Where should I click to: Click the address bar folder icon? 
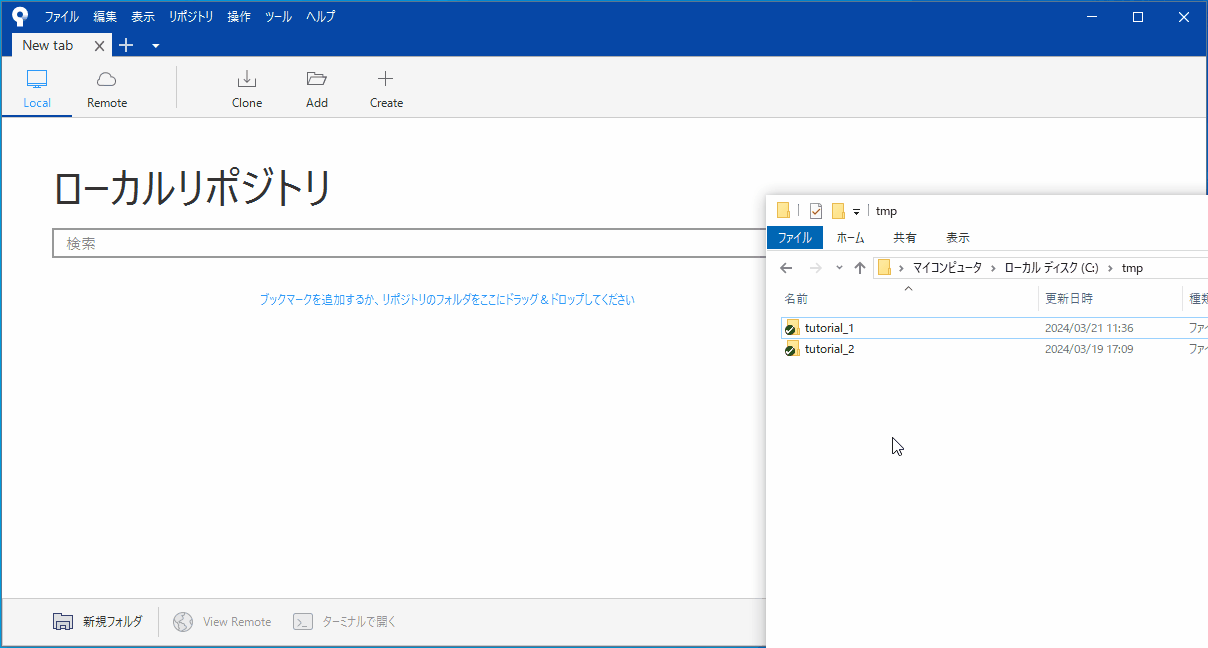pos(884,268)
